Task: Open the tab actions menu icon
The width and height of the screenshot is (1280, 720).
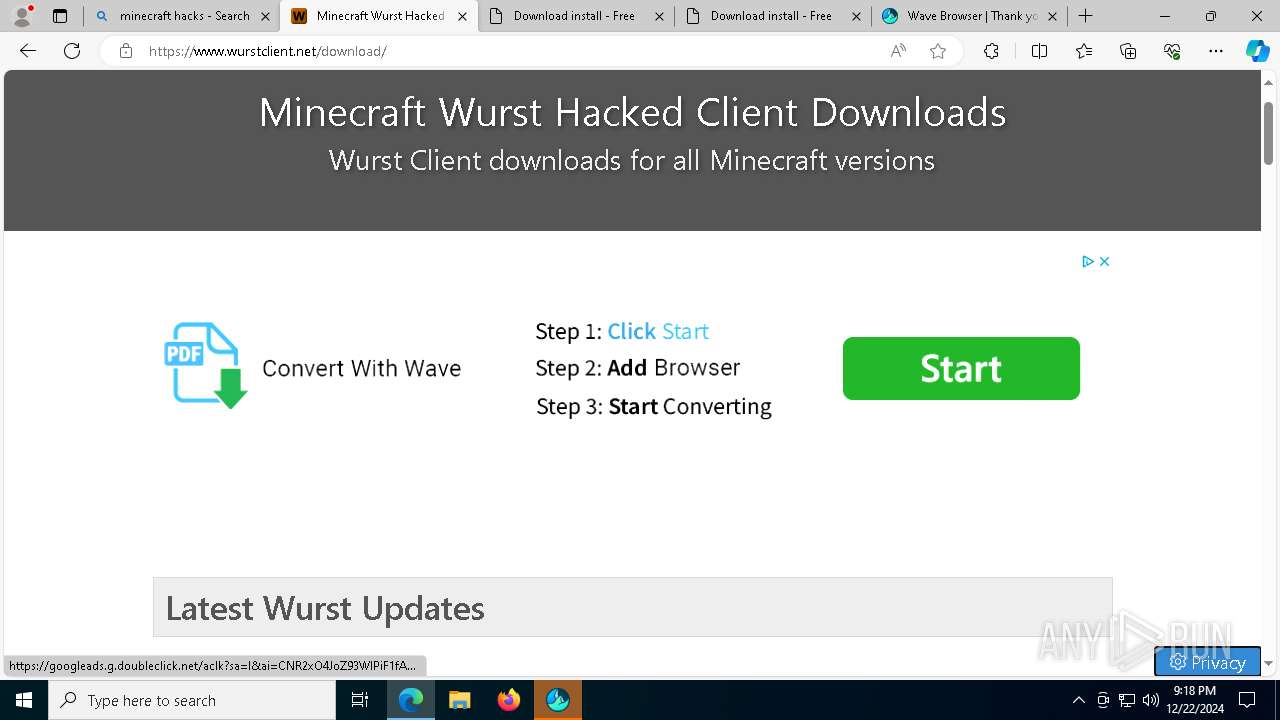Action: [x=60, y=16]
